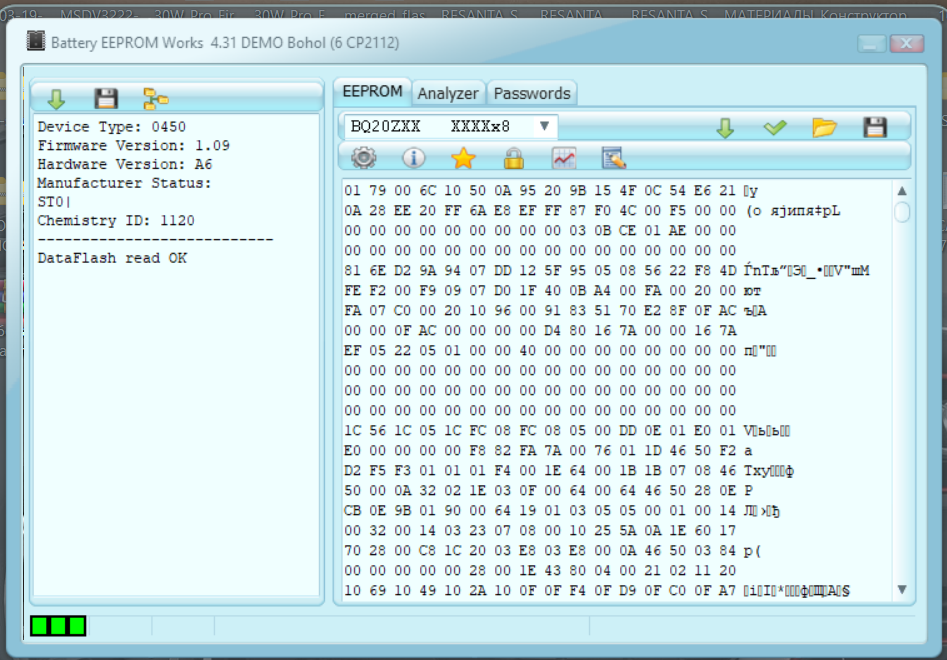Click the "Hardware Version: A6" line
947x660 pixels.
click(x=124, y=164)
